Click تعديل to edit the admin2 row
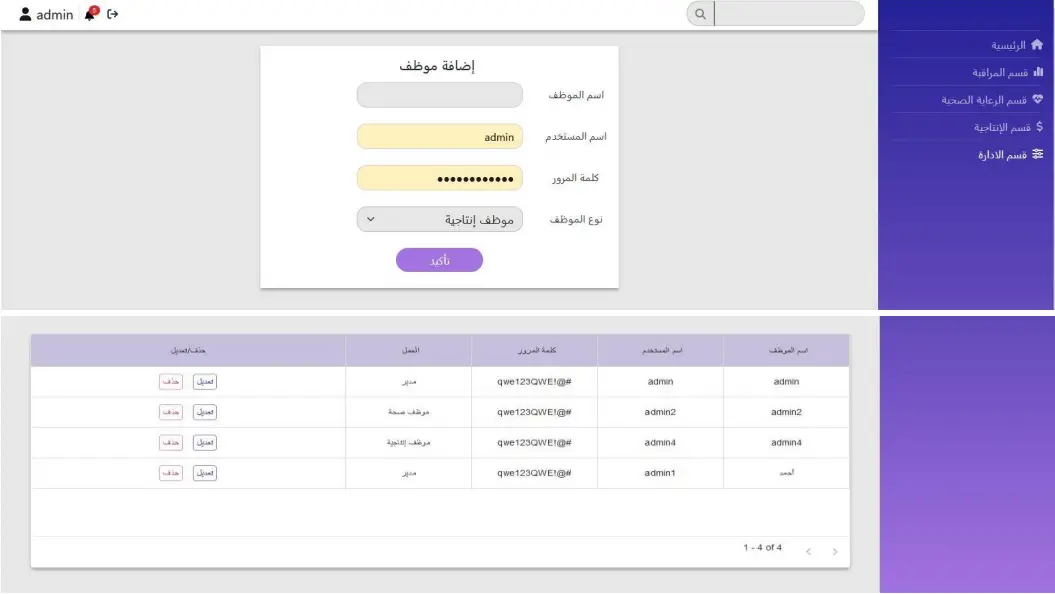Screen dimensions: 1055x594 [204, 411]
